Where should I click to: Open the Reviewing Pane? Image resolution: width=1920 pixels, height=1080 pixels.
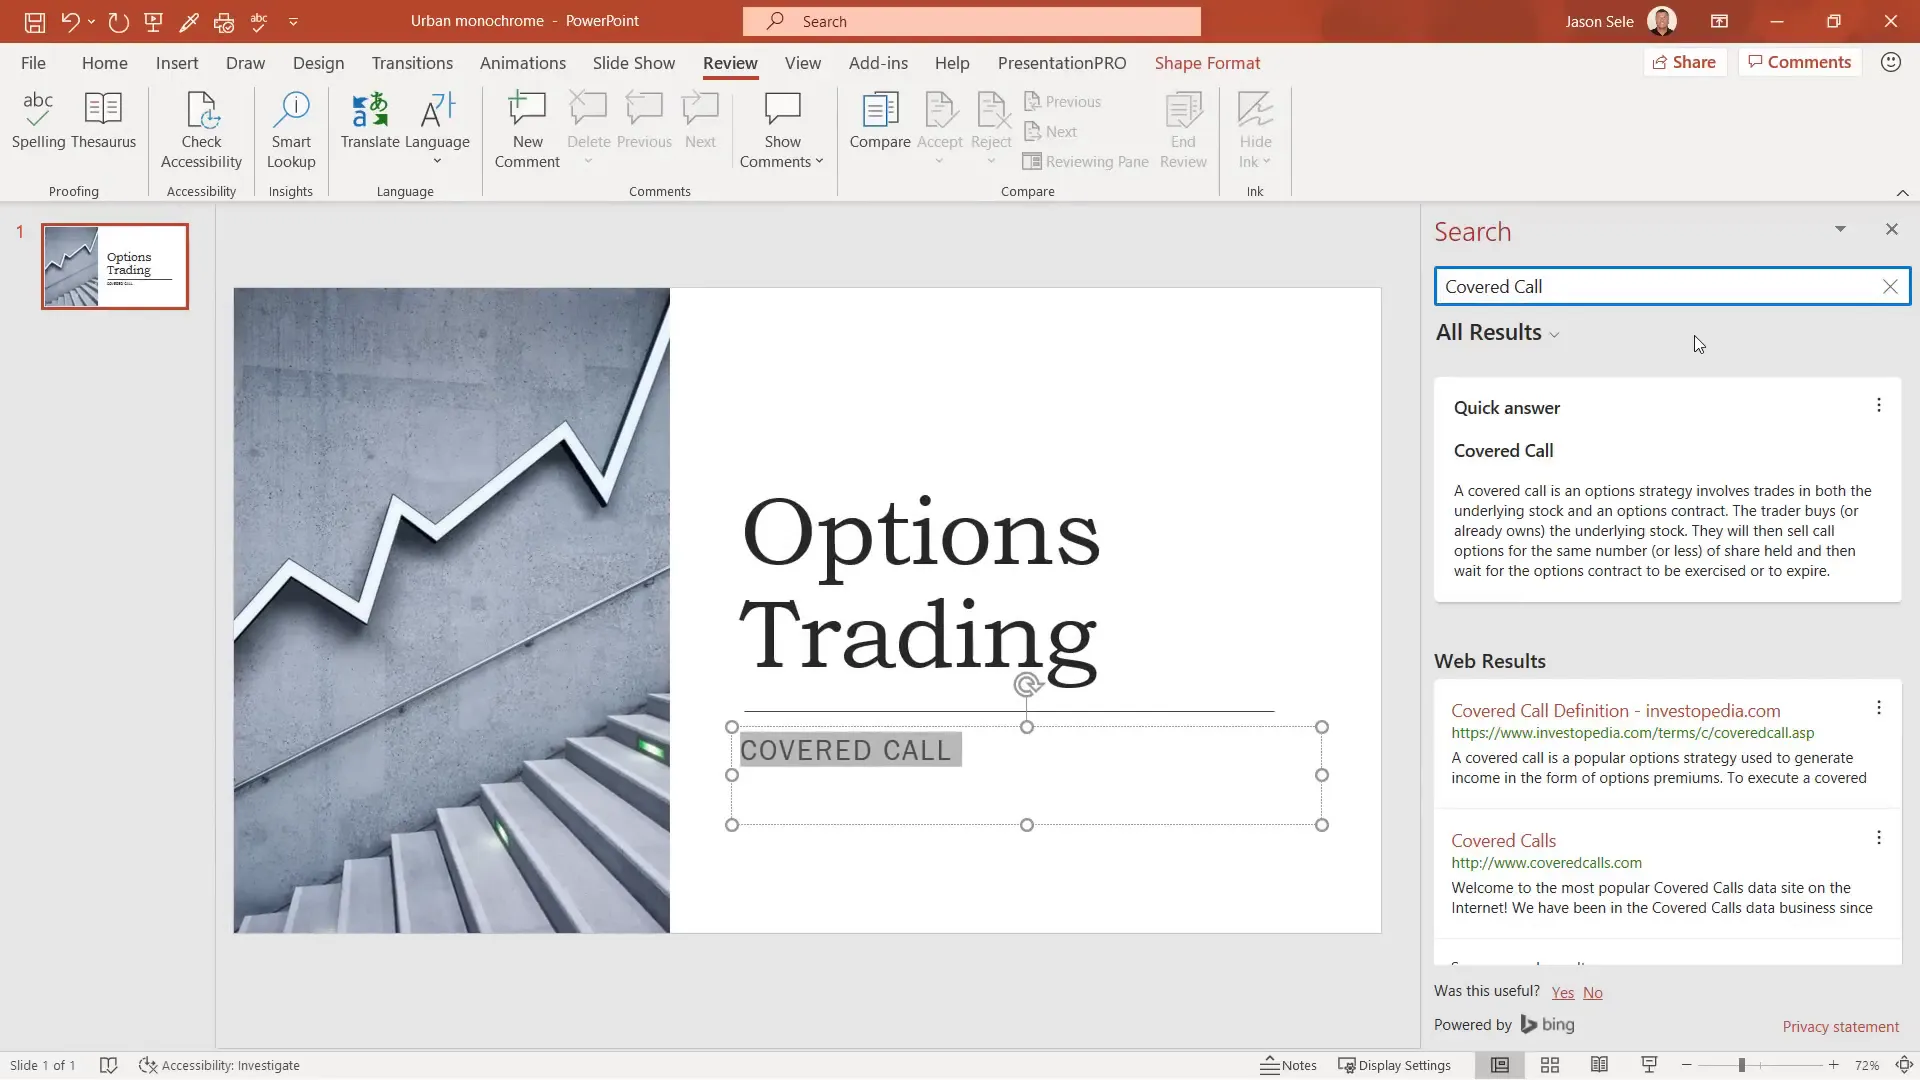coord(1085,161)
